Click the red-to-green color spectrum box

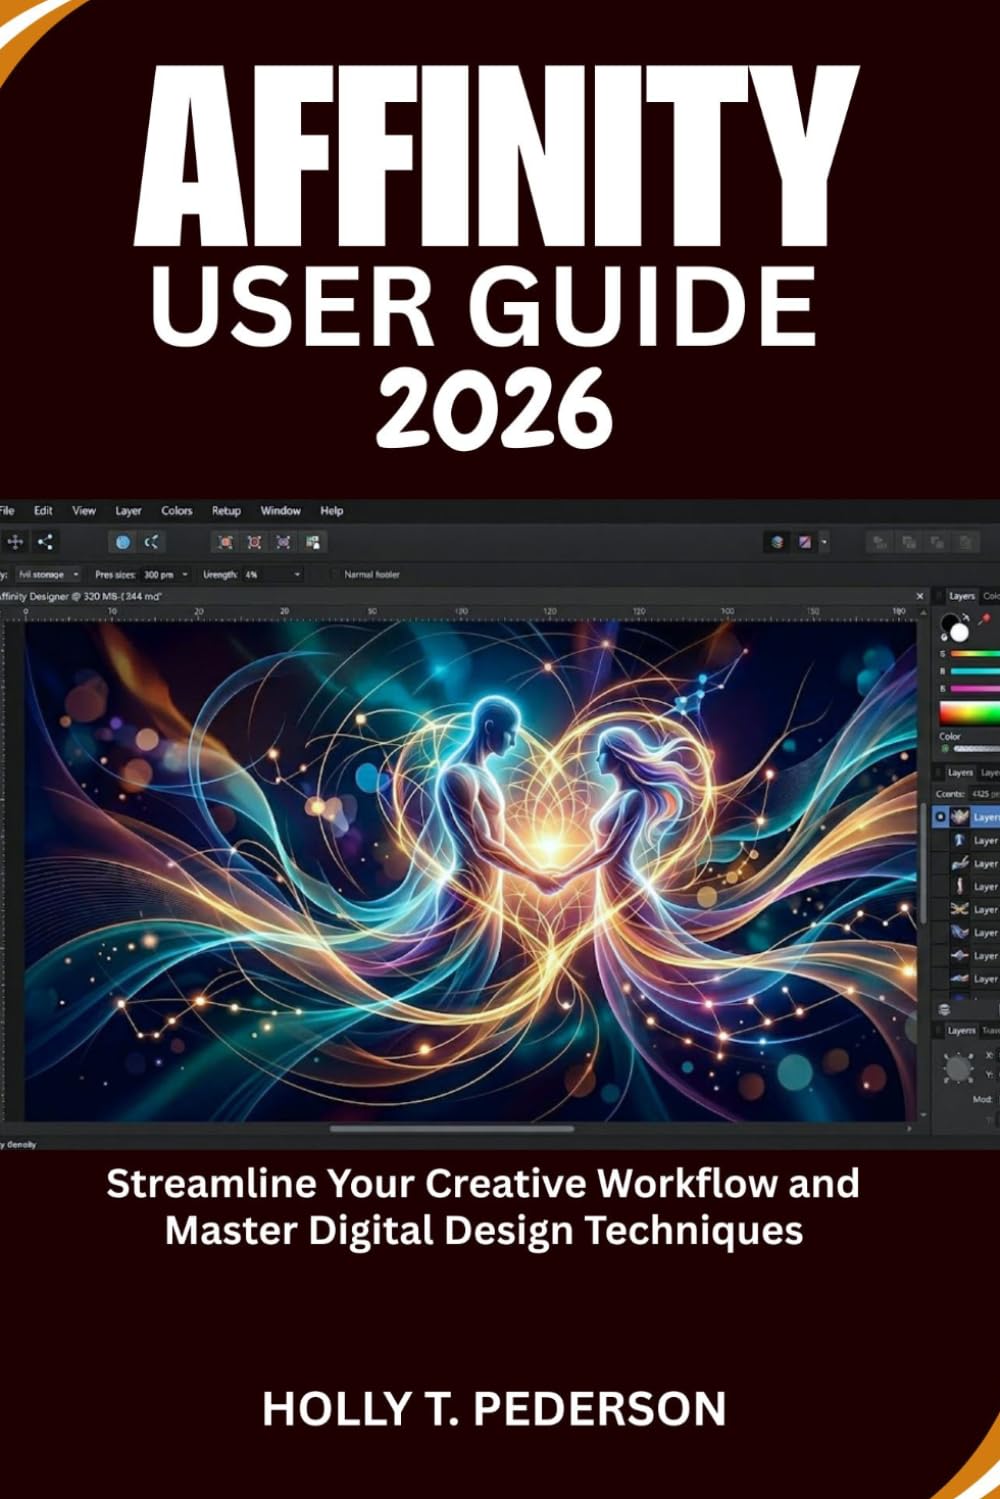pyautogui.click(x=969, y=713)
